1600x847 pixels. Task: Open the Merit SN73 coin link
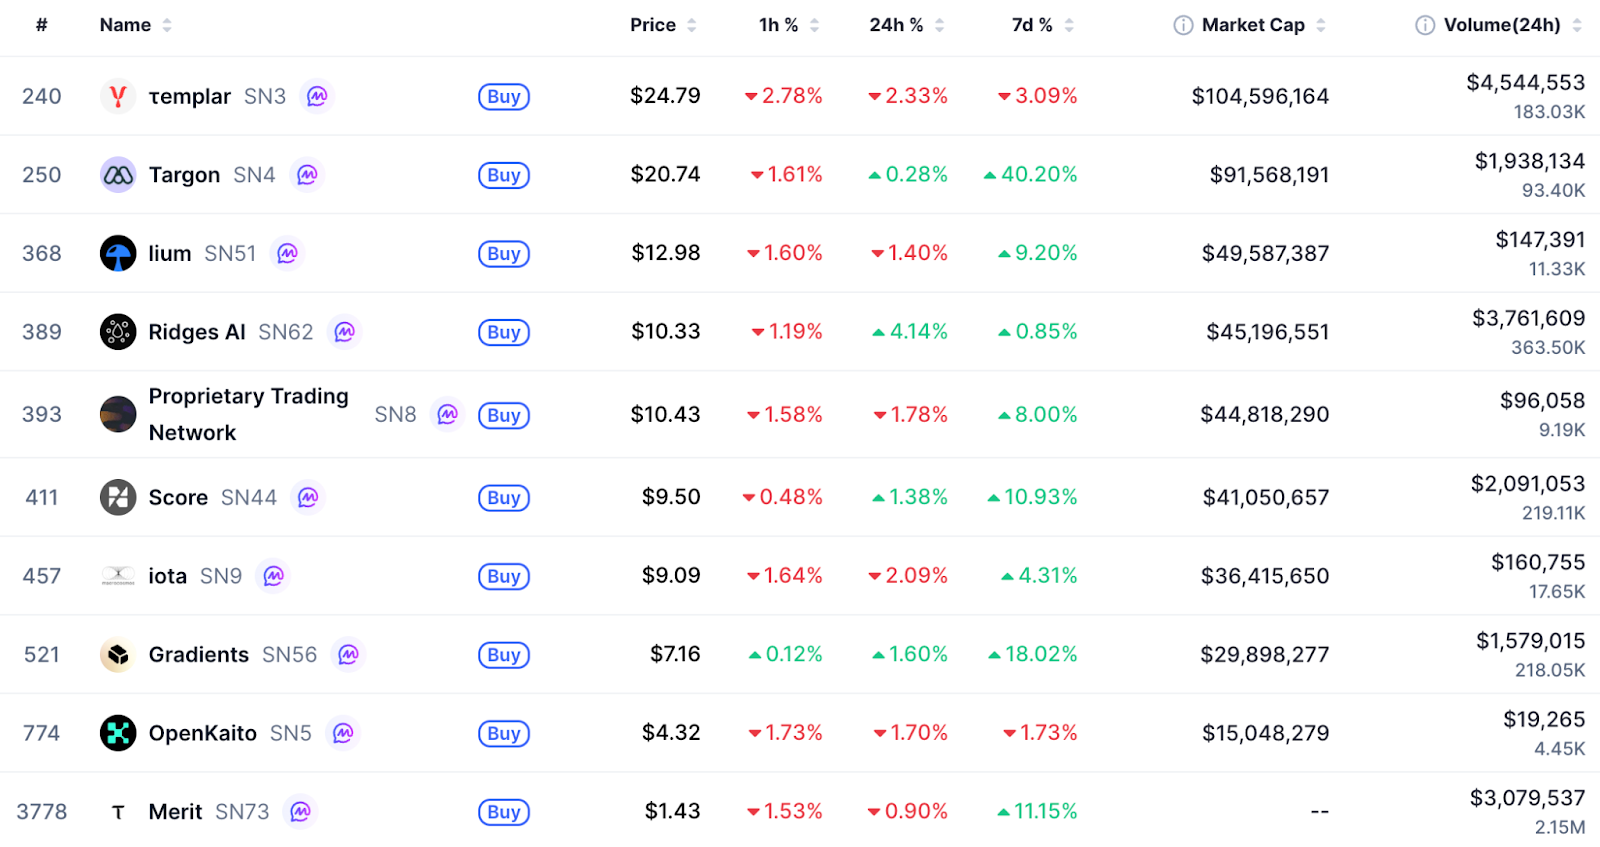pos(176,812)
